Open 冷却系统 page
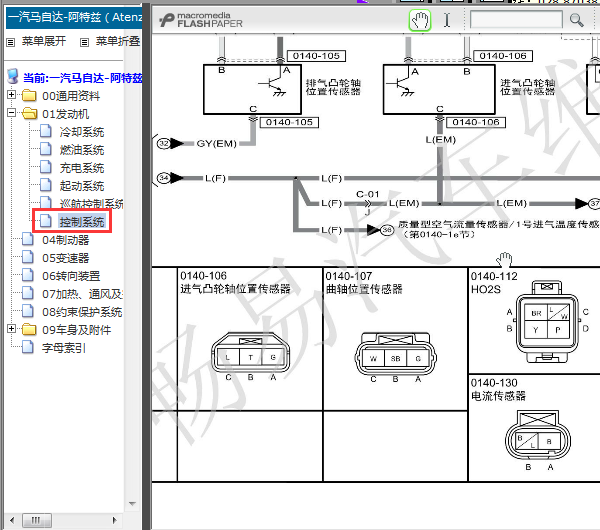Viewport: 600px width, 530px height. coord(82,132)
